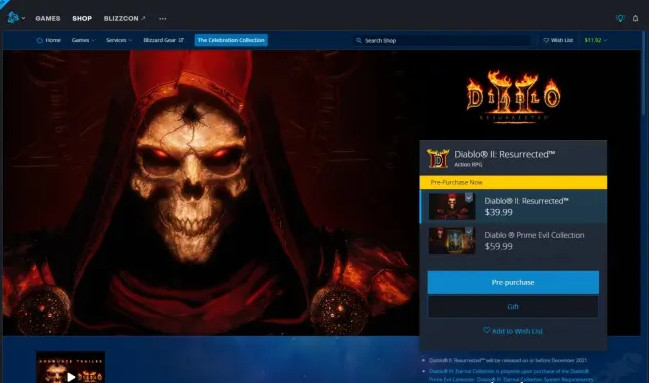649x383 pixels.
Task: Open the Battle.net logo menu
Action: (x=16, y=18)
